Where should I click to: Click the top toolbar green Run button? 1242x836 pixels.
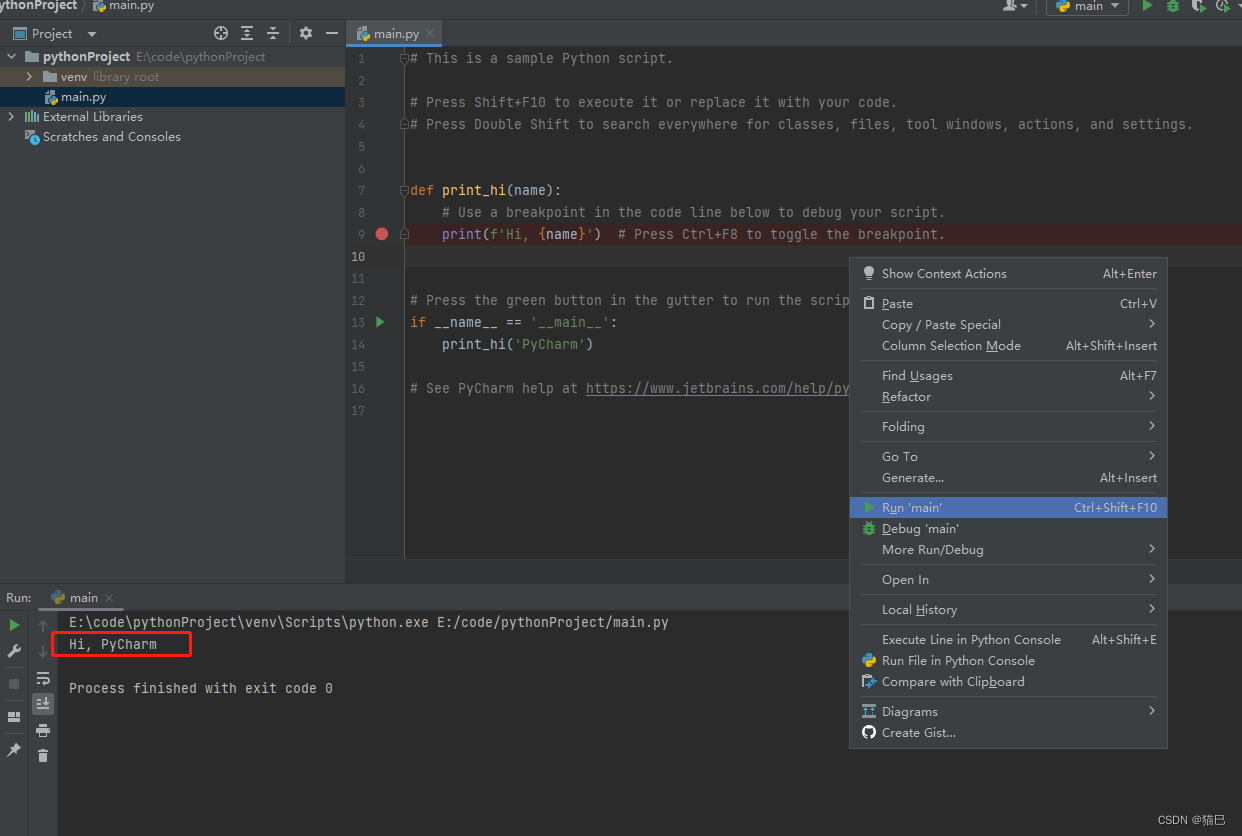coord(1147,6)
